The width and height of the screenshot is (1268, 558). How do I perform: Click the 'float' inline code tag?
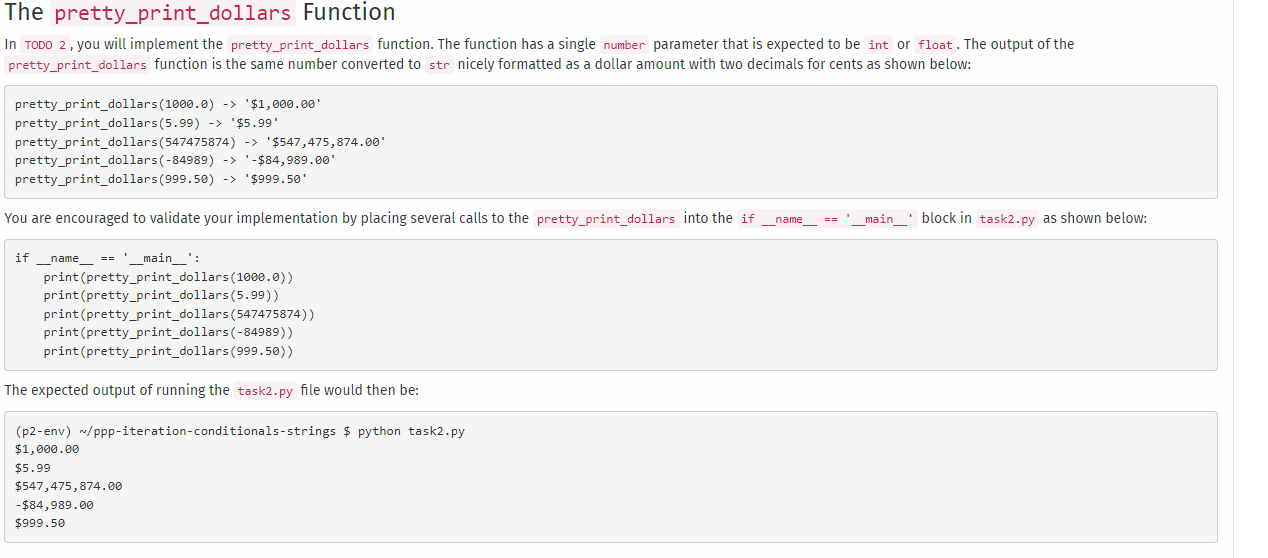click(x=935, y=45)
